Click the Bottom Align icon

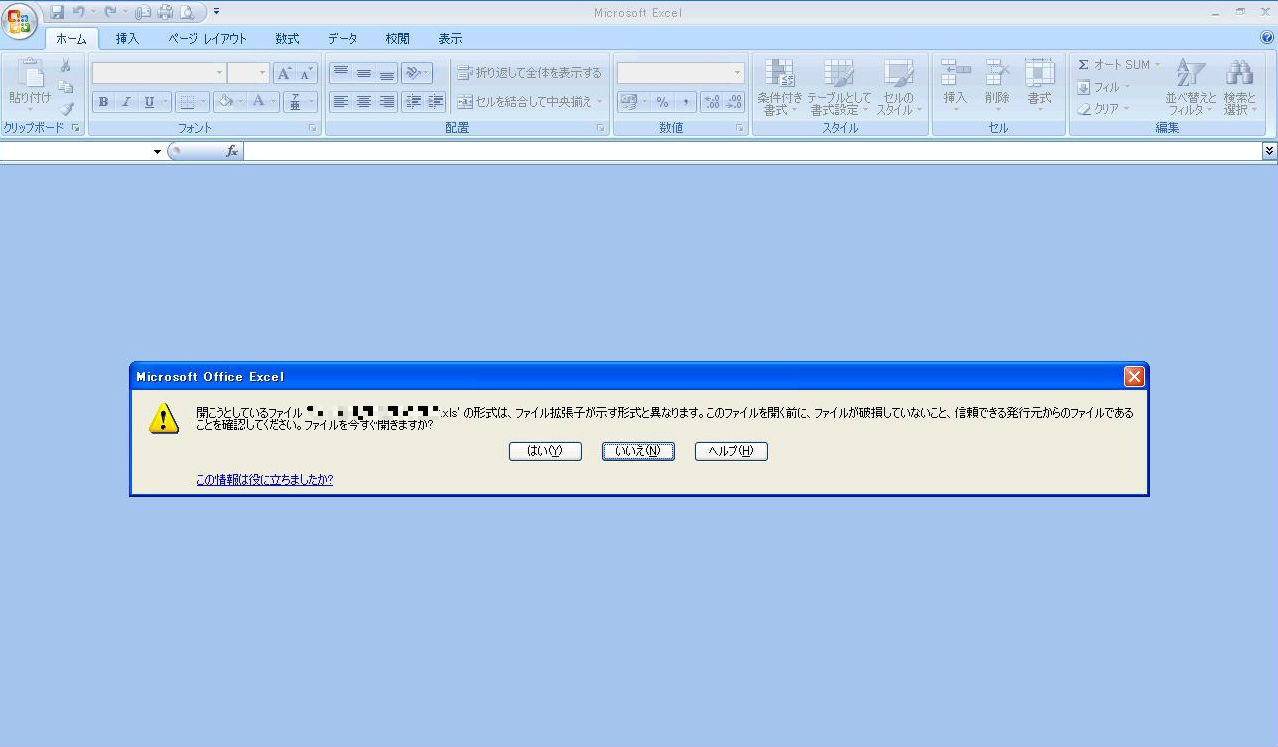coord(387,73)
